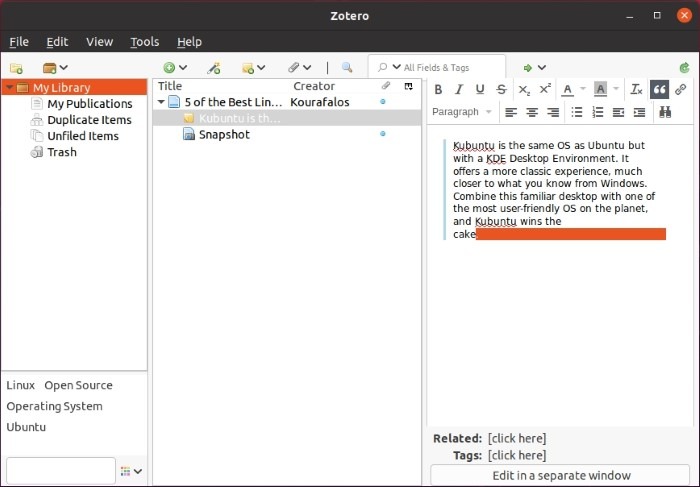The width and height of the screenshot is (700, 487).
Task: Sort items by Creator column
Action: point(314,86)
